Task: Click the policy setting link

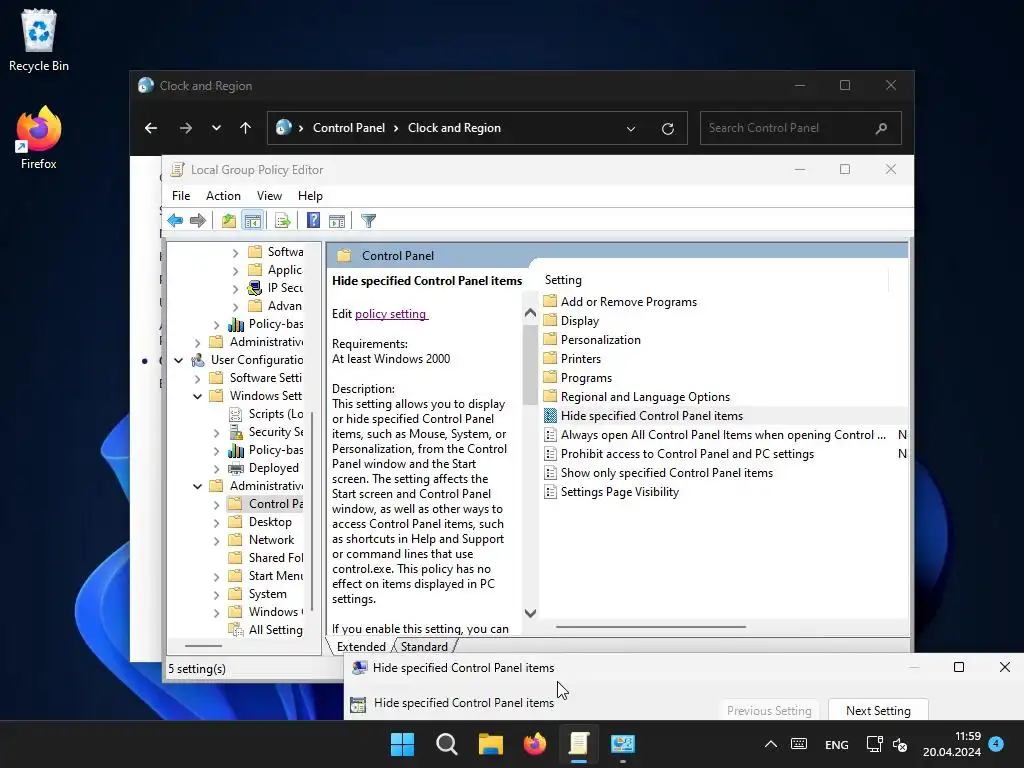Action: [391, 314]
